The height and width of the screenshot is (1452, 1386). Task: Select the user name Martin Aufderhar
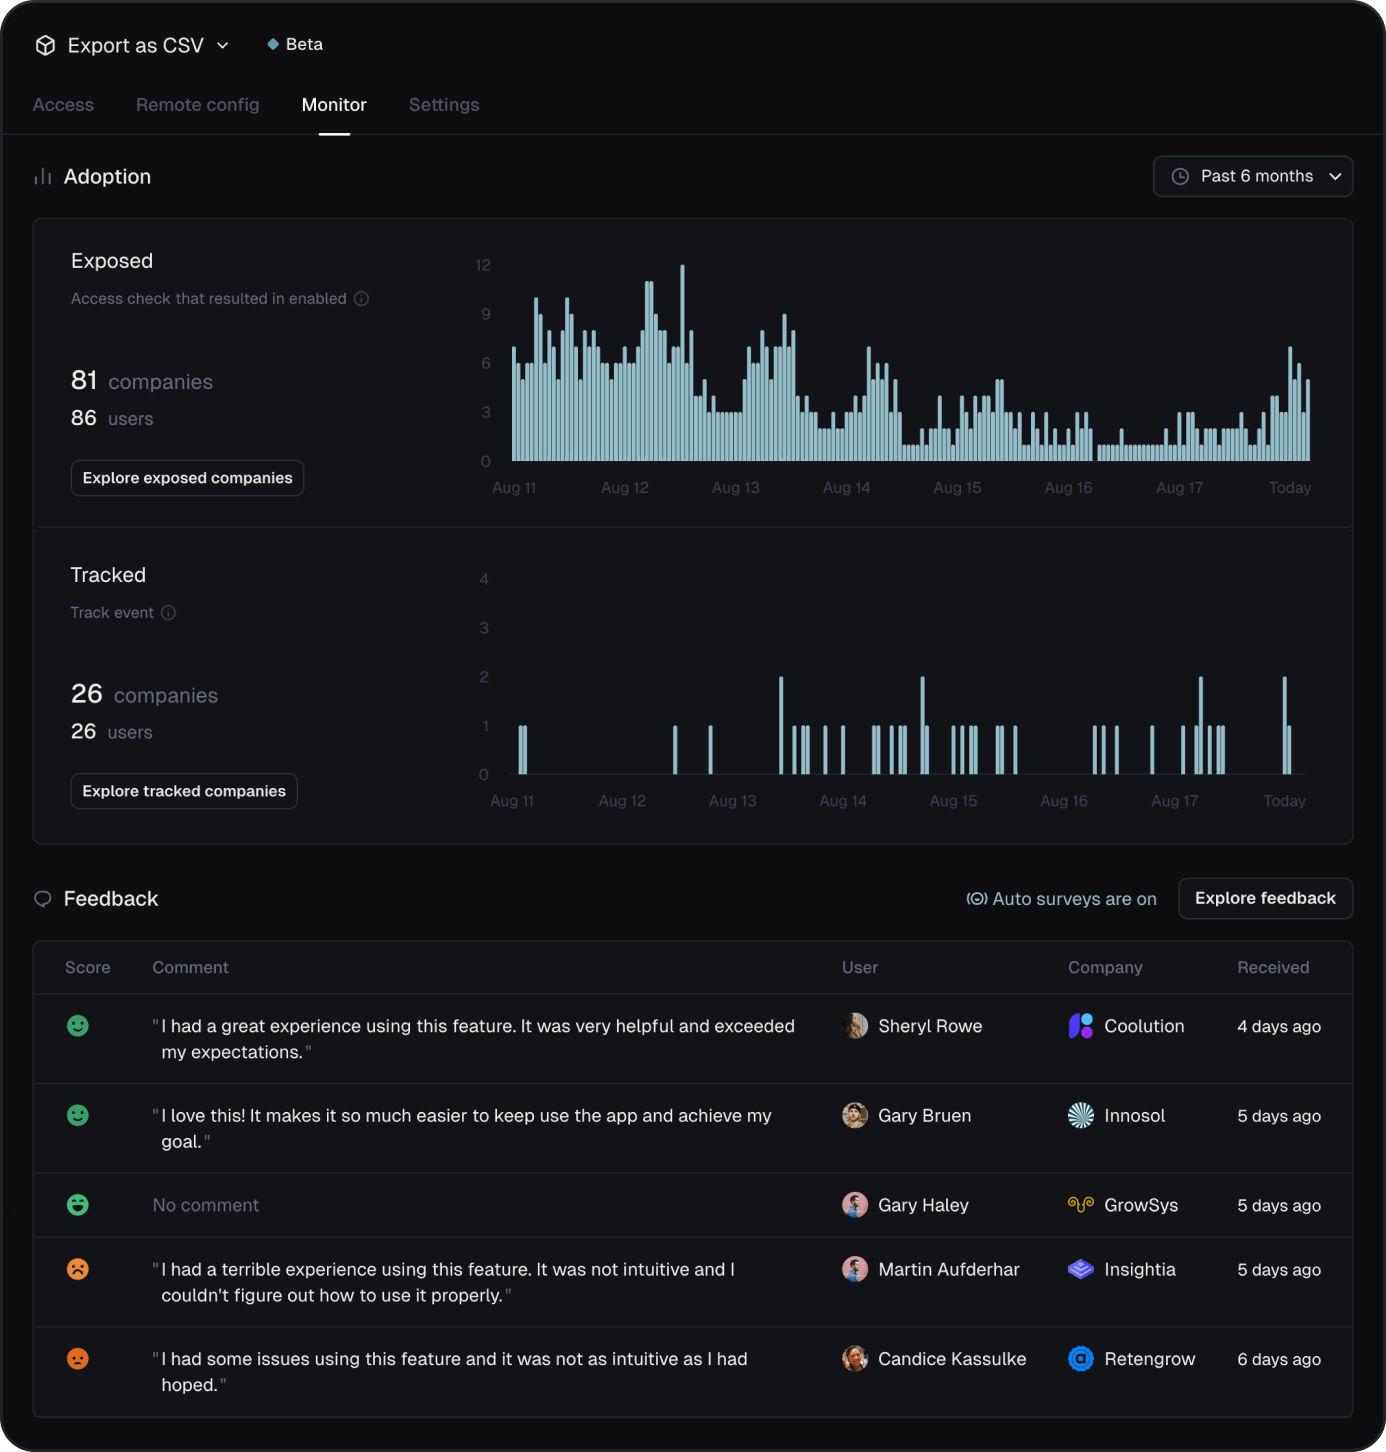click(949, 1269)
